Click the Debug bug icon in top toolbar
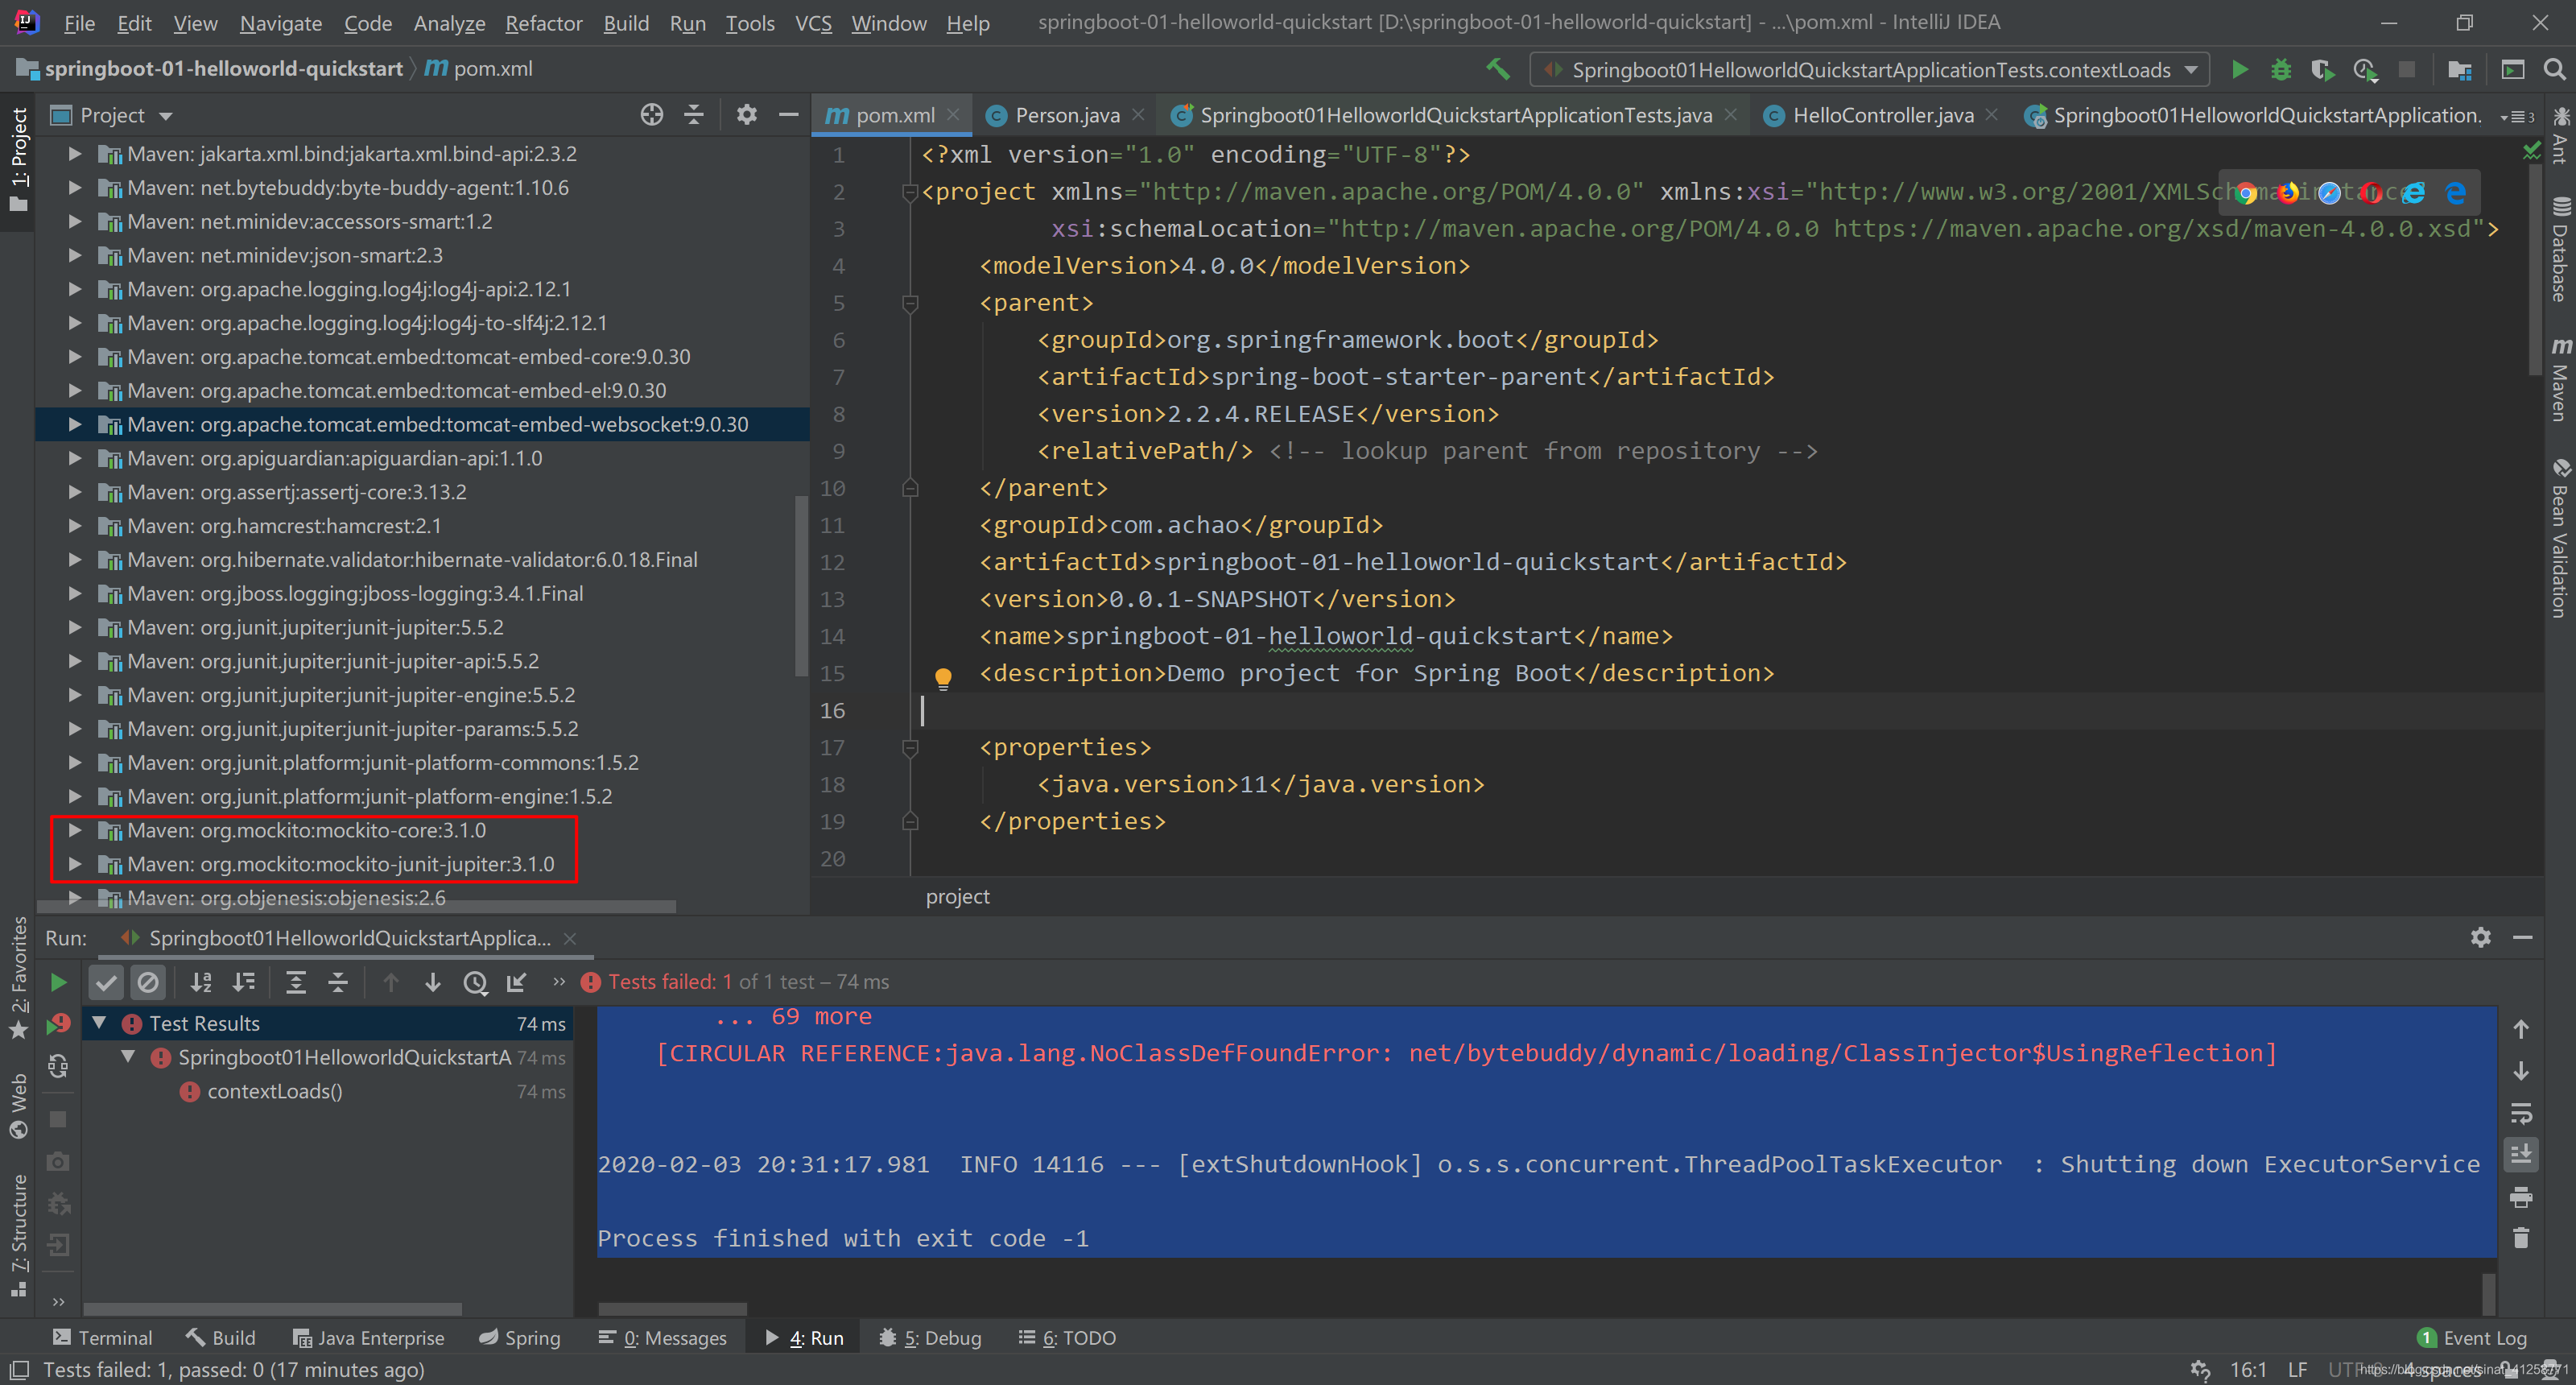Screen dimensions: 2576x1385 tap(2281, 69)
